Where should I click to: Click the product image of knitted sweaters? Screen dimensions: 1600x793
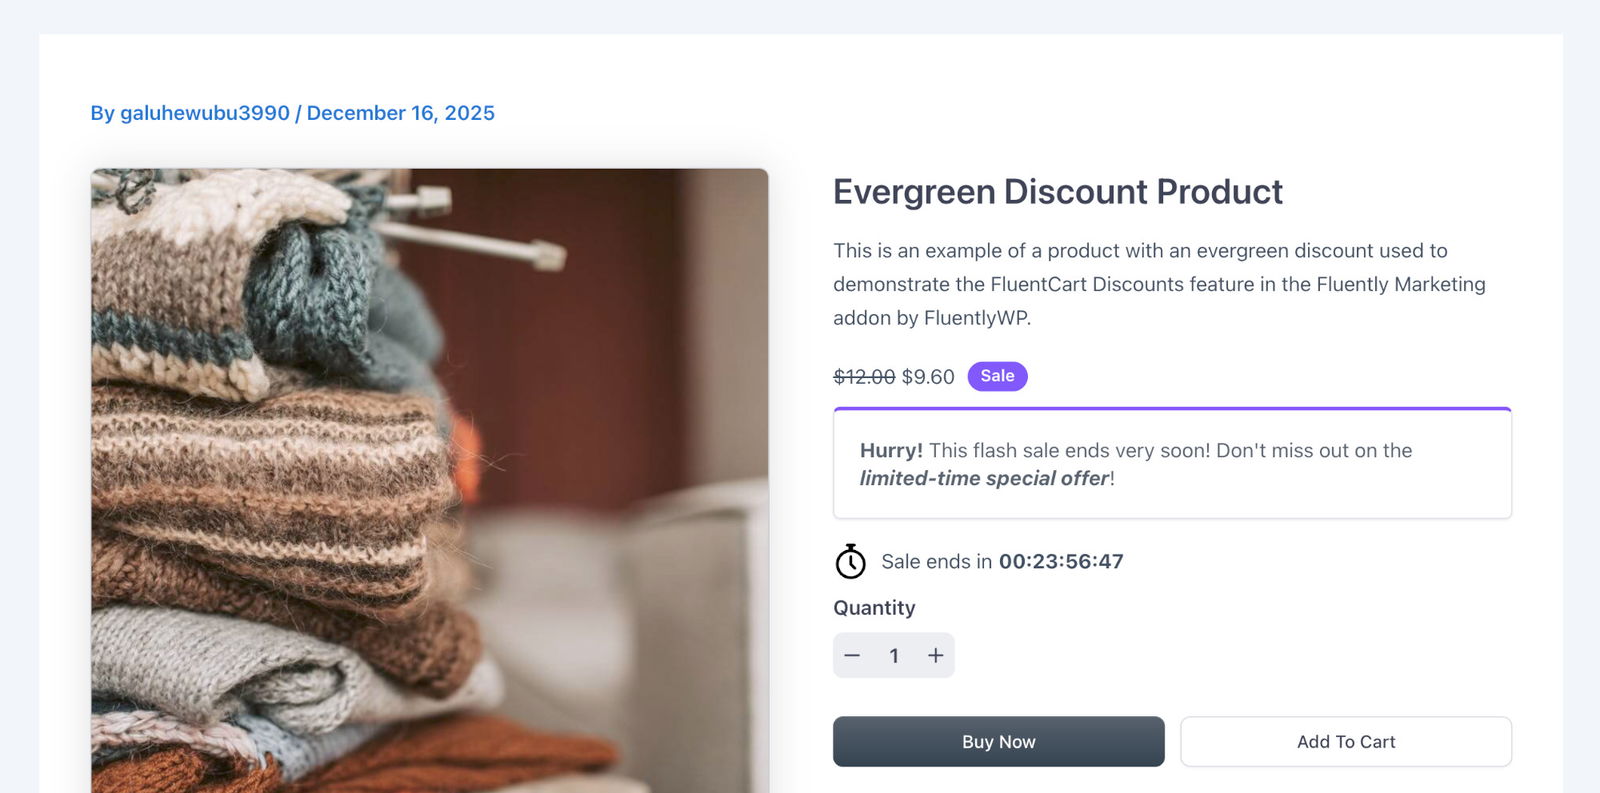click(x=428, y=480)
